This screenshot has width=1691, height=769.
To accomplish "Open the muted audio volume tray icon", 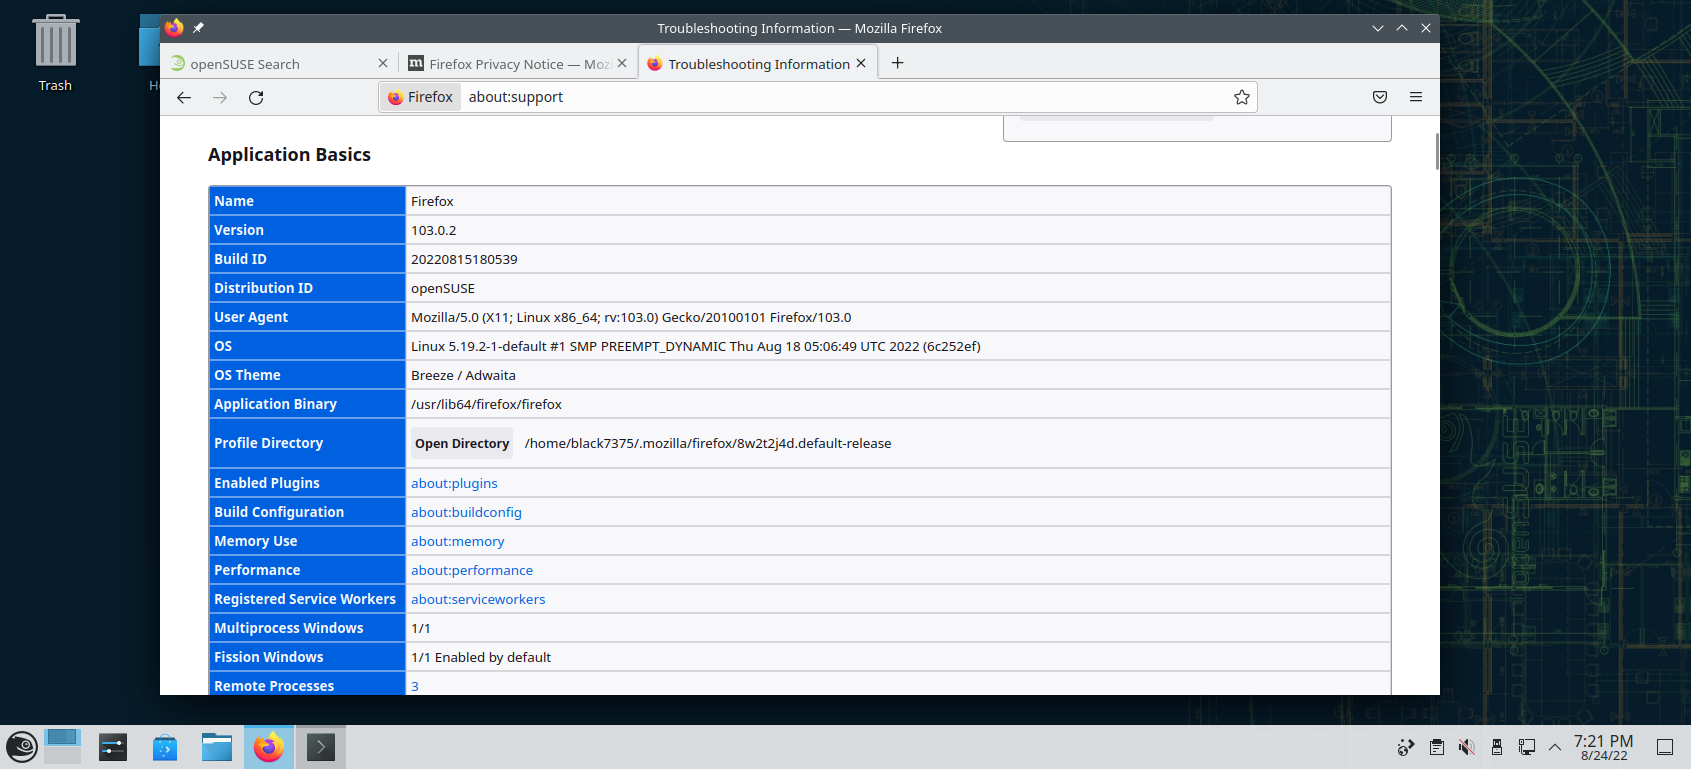I will click(x=1467, y=747).
